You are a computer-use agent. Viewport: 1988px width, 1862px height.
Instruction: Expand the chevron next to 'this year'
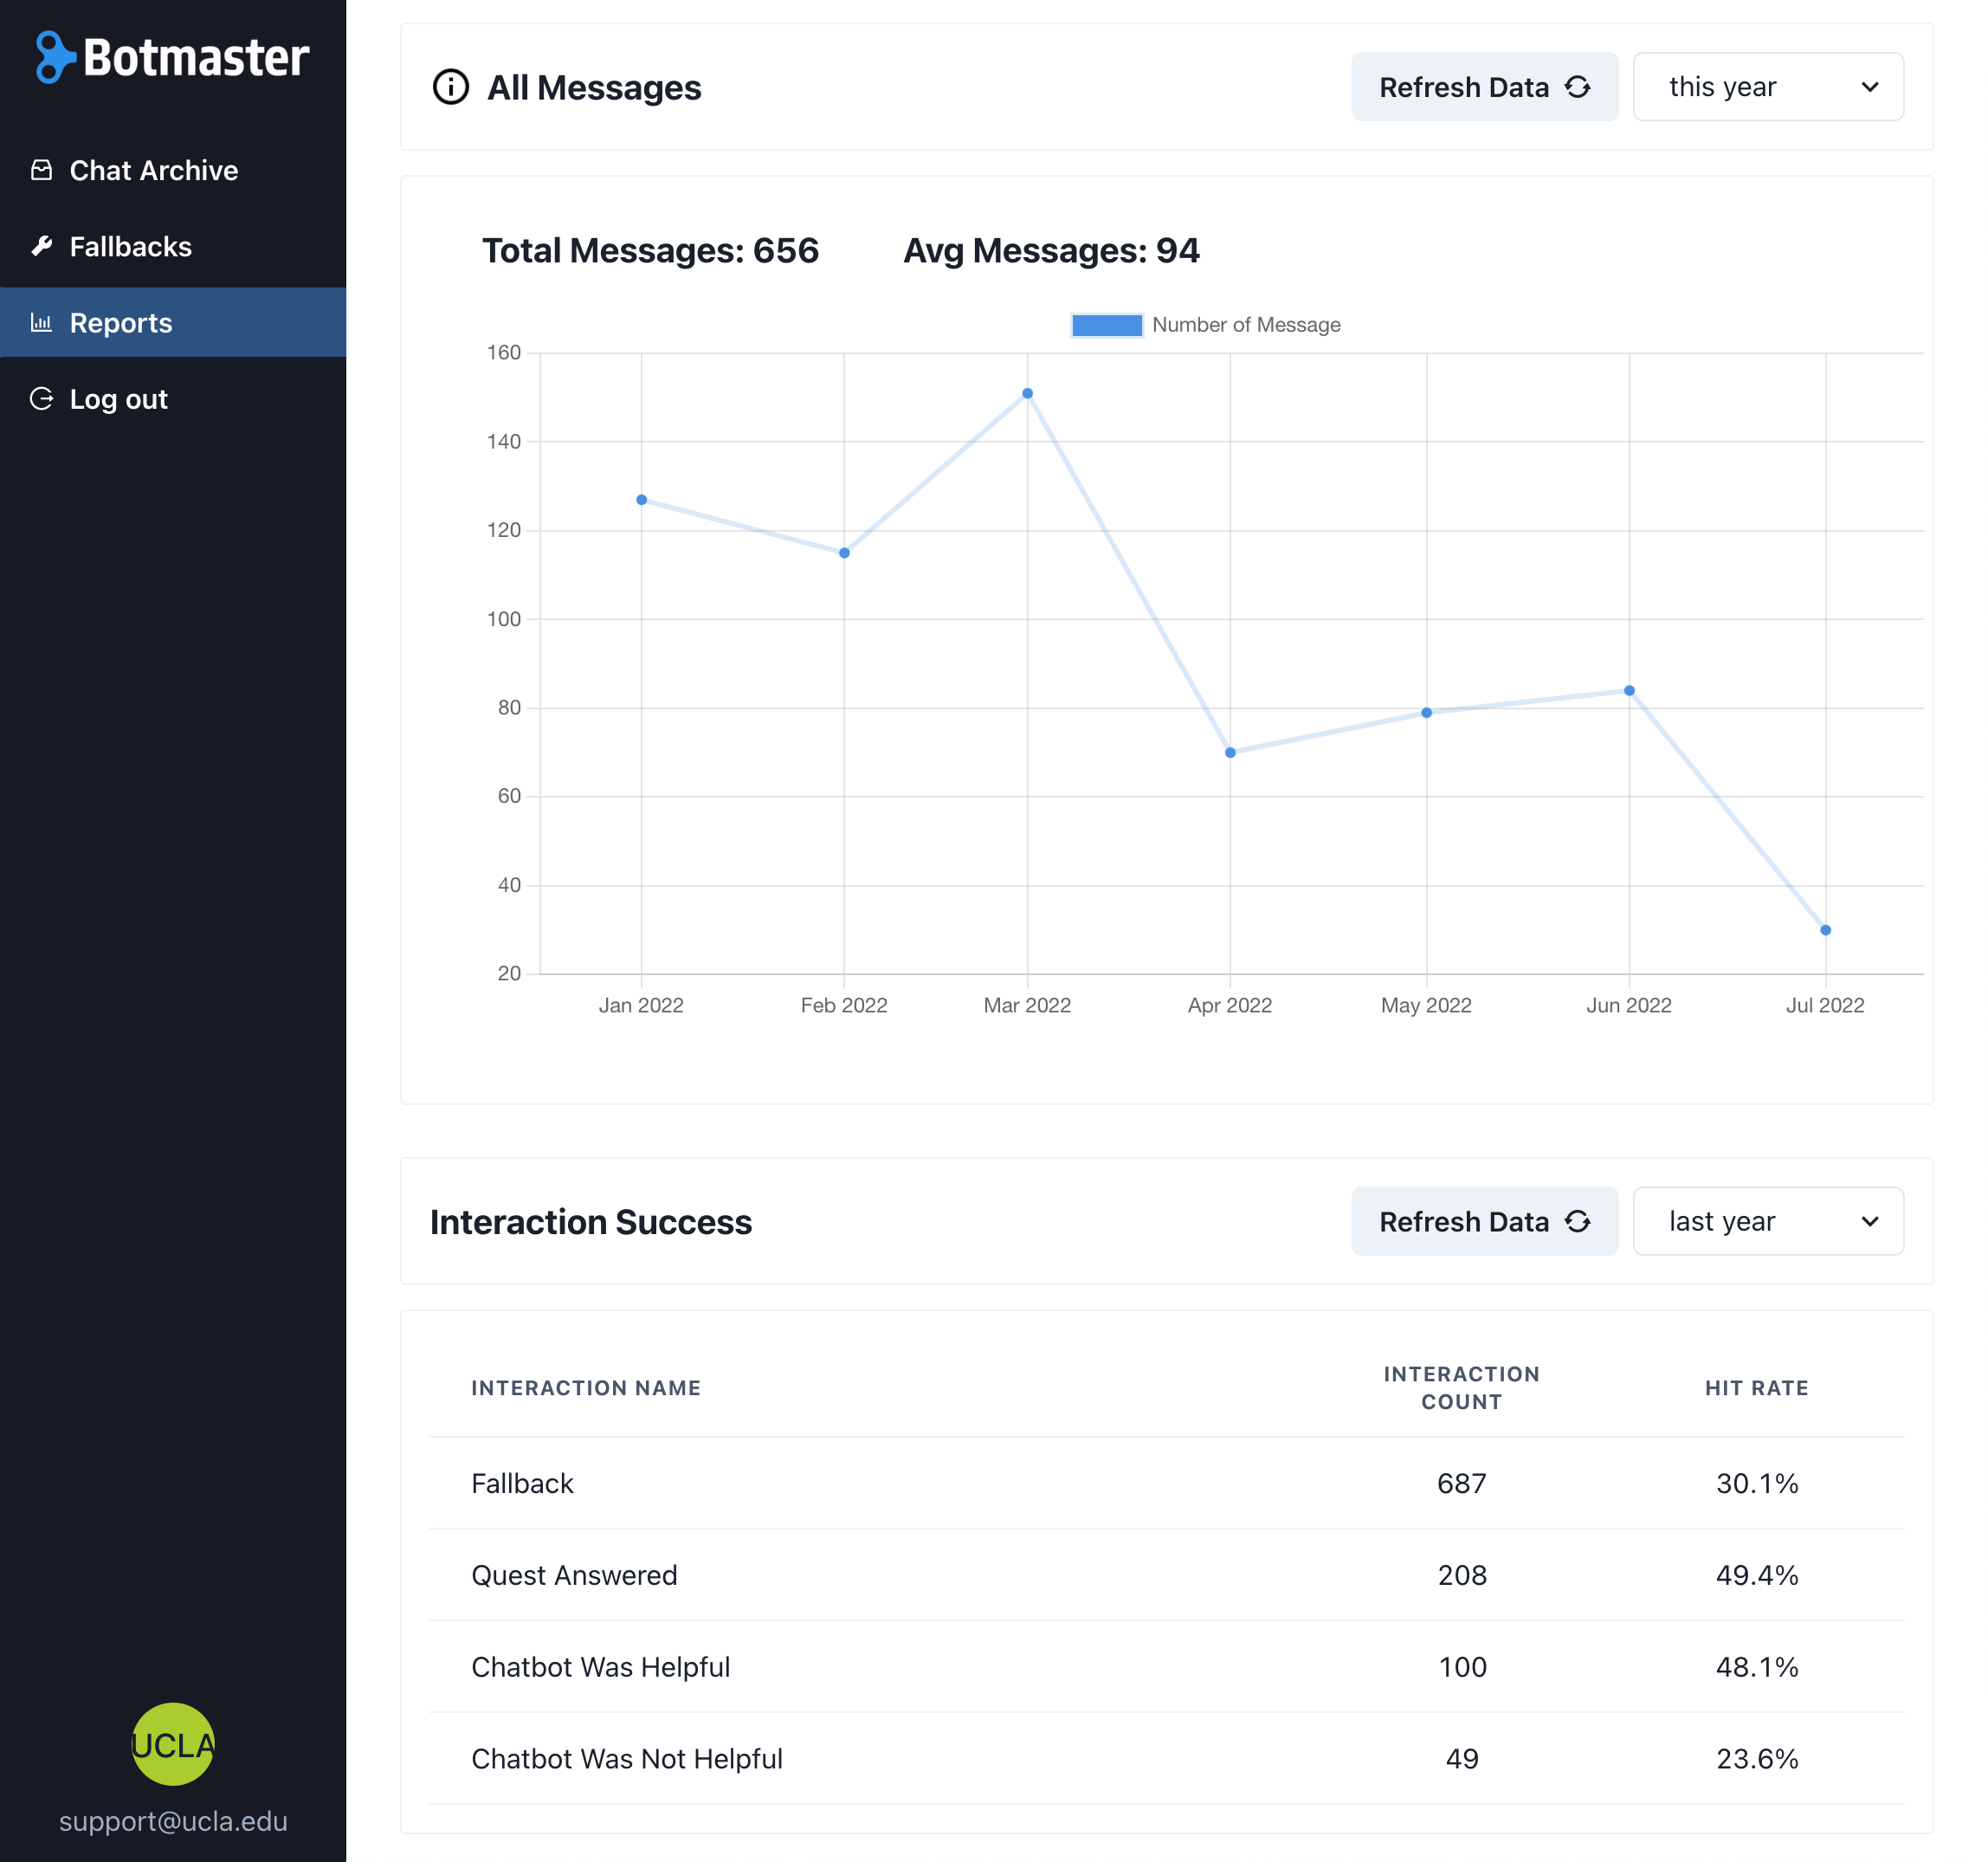[x=1871, y=87]
